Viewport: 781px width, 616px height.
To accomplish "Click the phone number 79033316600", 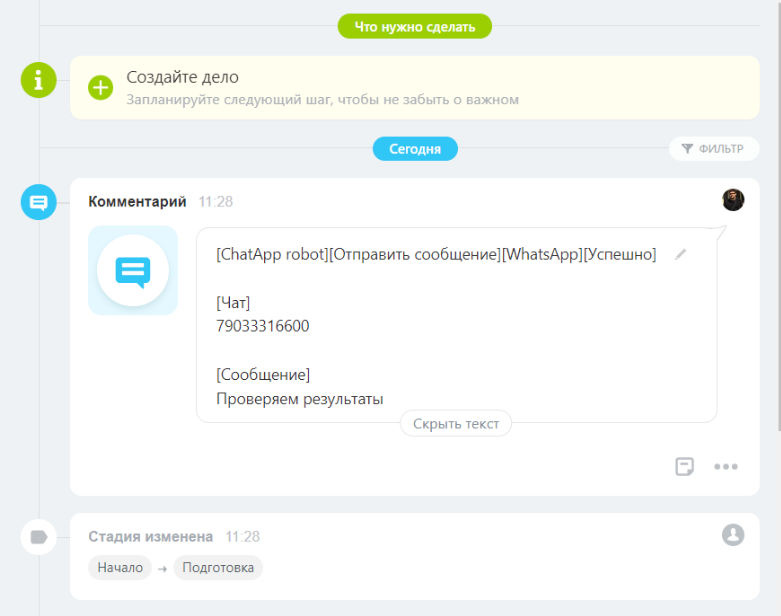I will 262,325.
